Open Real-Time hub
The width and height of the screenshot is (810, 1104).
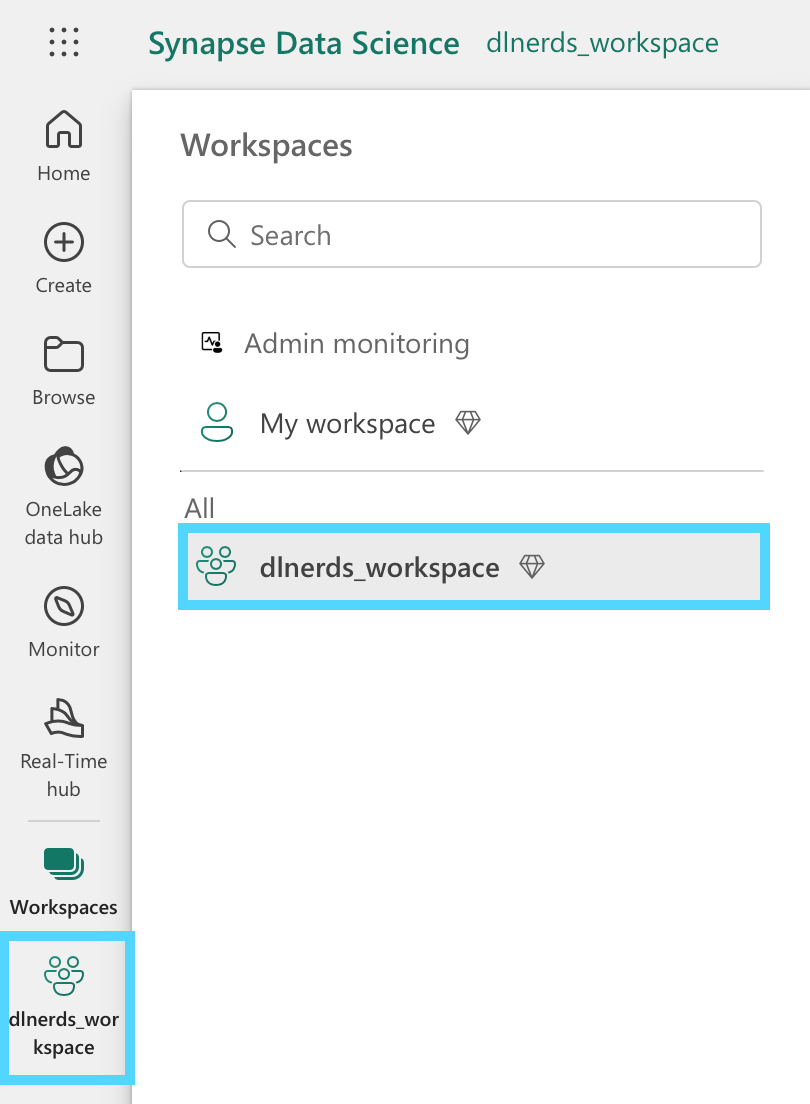point(64,748)
